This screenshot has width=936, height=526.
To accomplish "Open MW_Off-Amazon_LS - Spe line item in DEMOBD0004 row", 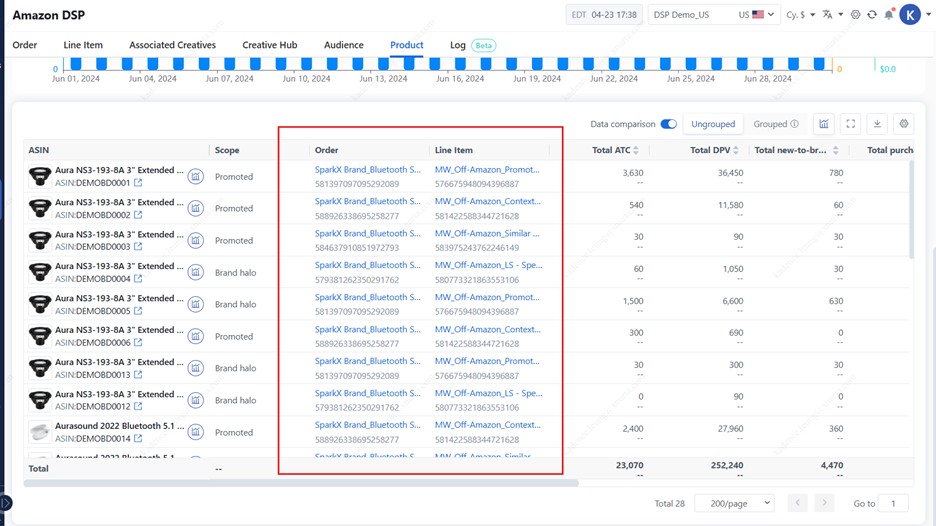I will click(x=488, y=265).
